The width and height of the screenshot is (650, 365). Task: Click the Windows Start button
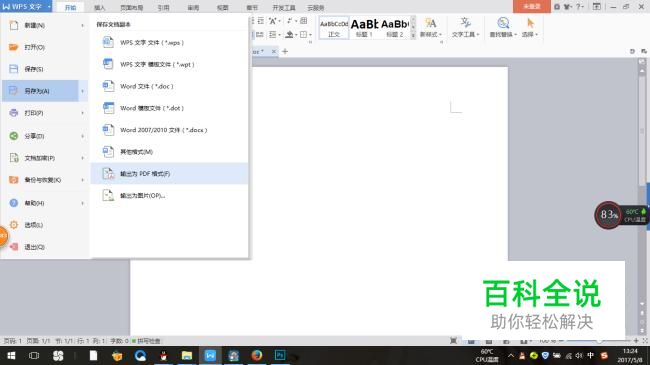(11, 355)
